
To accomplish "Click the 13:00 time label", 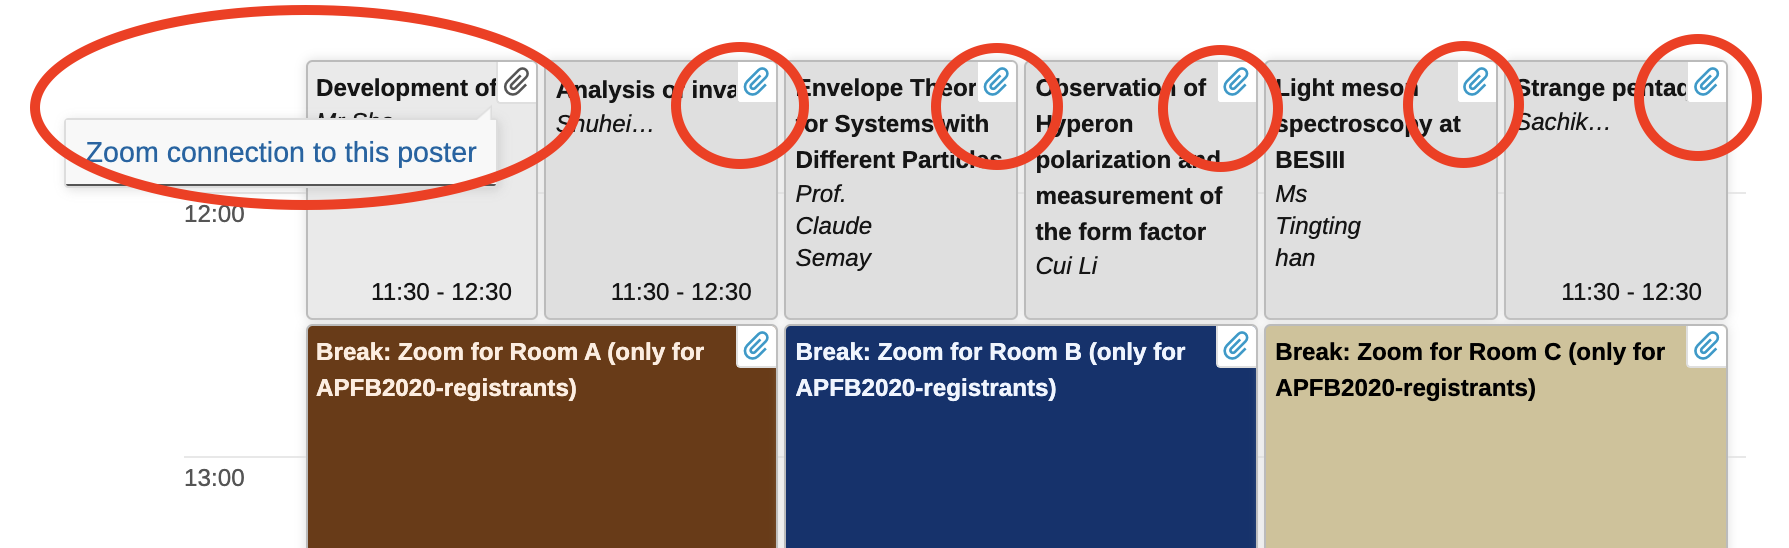I will click(214, 478).
